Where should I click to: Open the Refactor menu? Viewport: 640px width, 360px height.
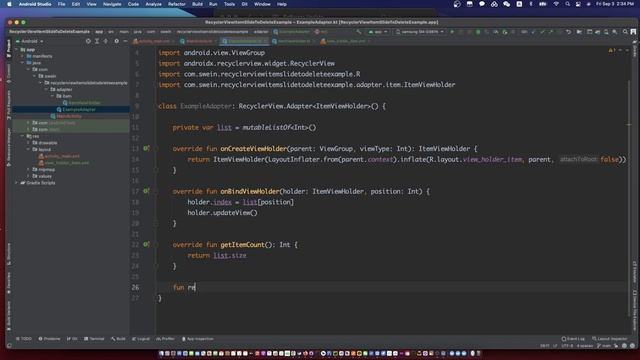177,4
